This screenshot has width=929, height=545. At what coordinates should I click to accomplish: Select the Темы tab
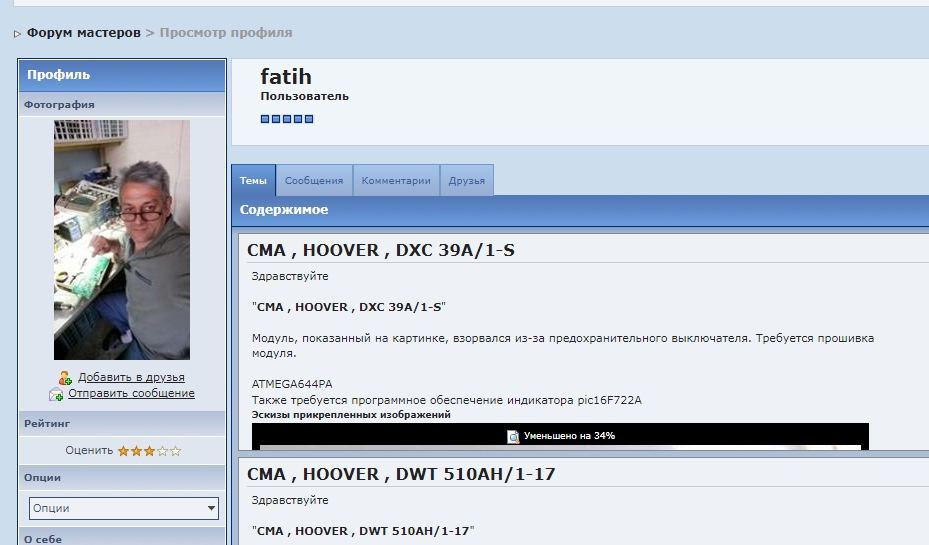pos(253,181)
